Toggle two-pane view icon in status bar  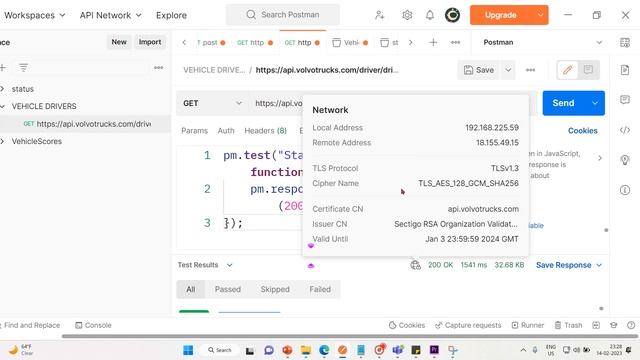click(x=596, y=325)
